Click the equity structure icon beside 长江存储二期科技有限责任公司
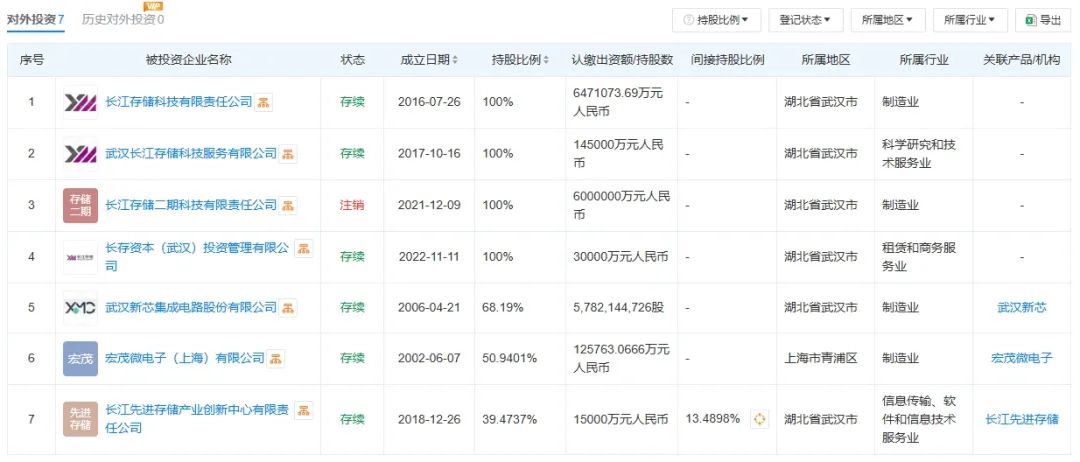The width and height of the screenshot is (1080, 462). (288, 205)
